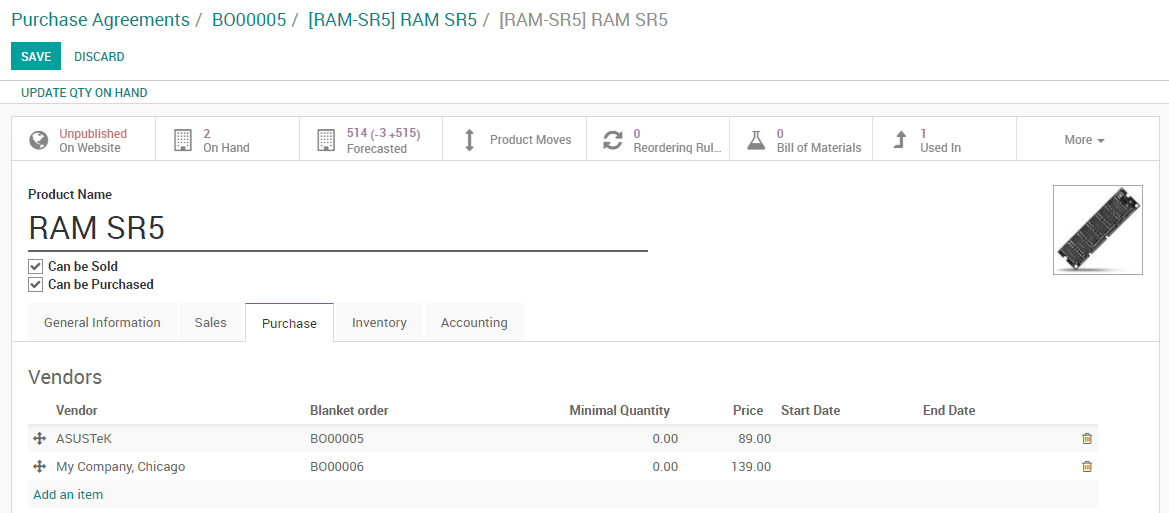1169x513 pixels.
Task: Switch to the Inventory tab
Action: (379, 323)
